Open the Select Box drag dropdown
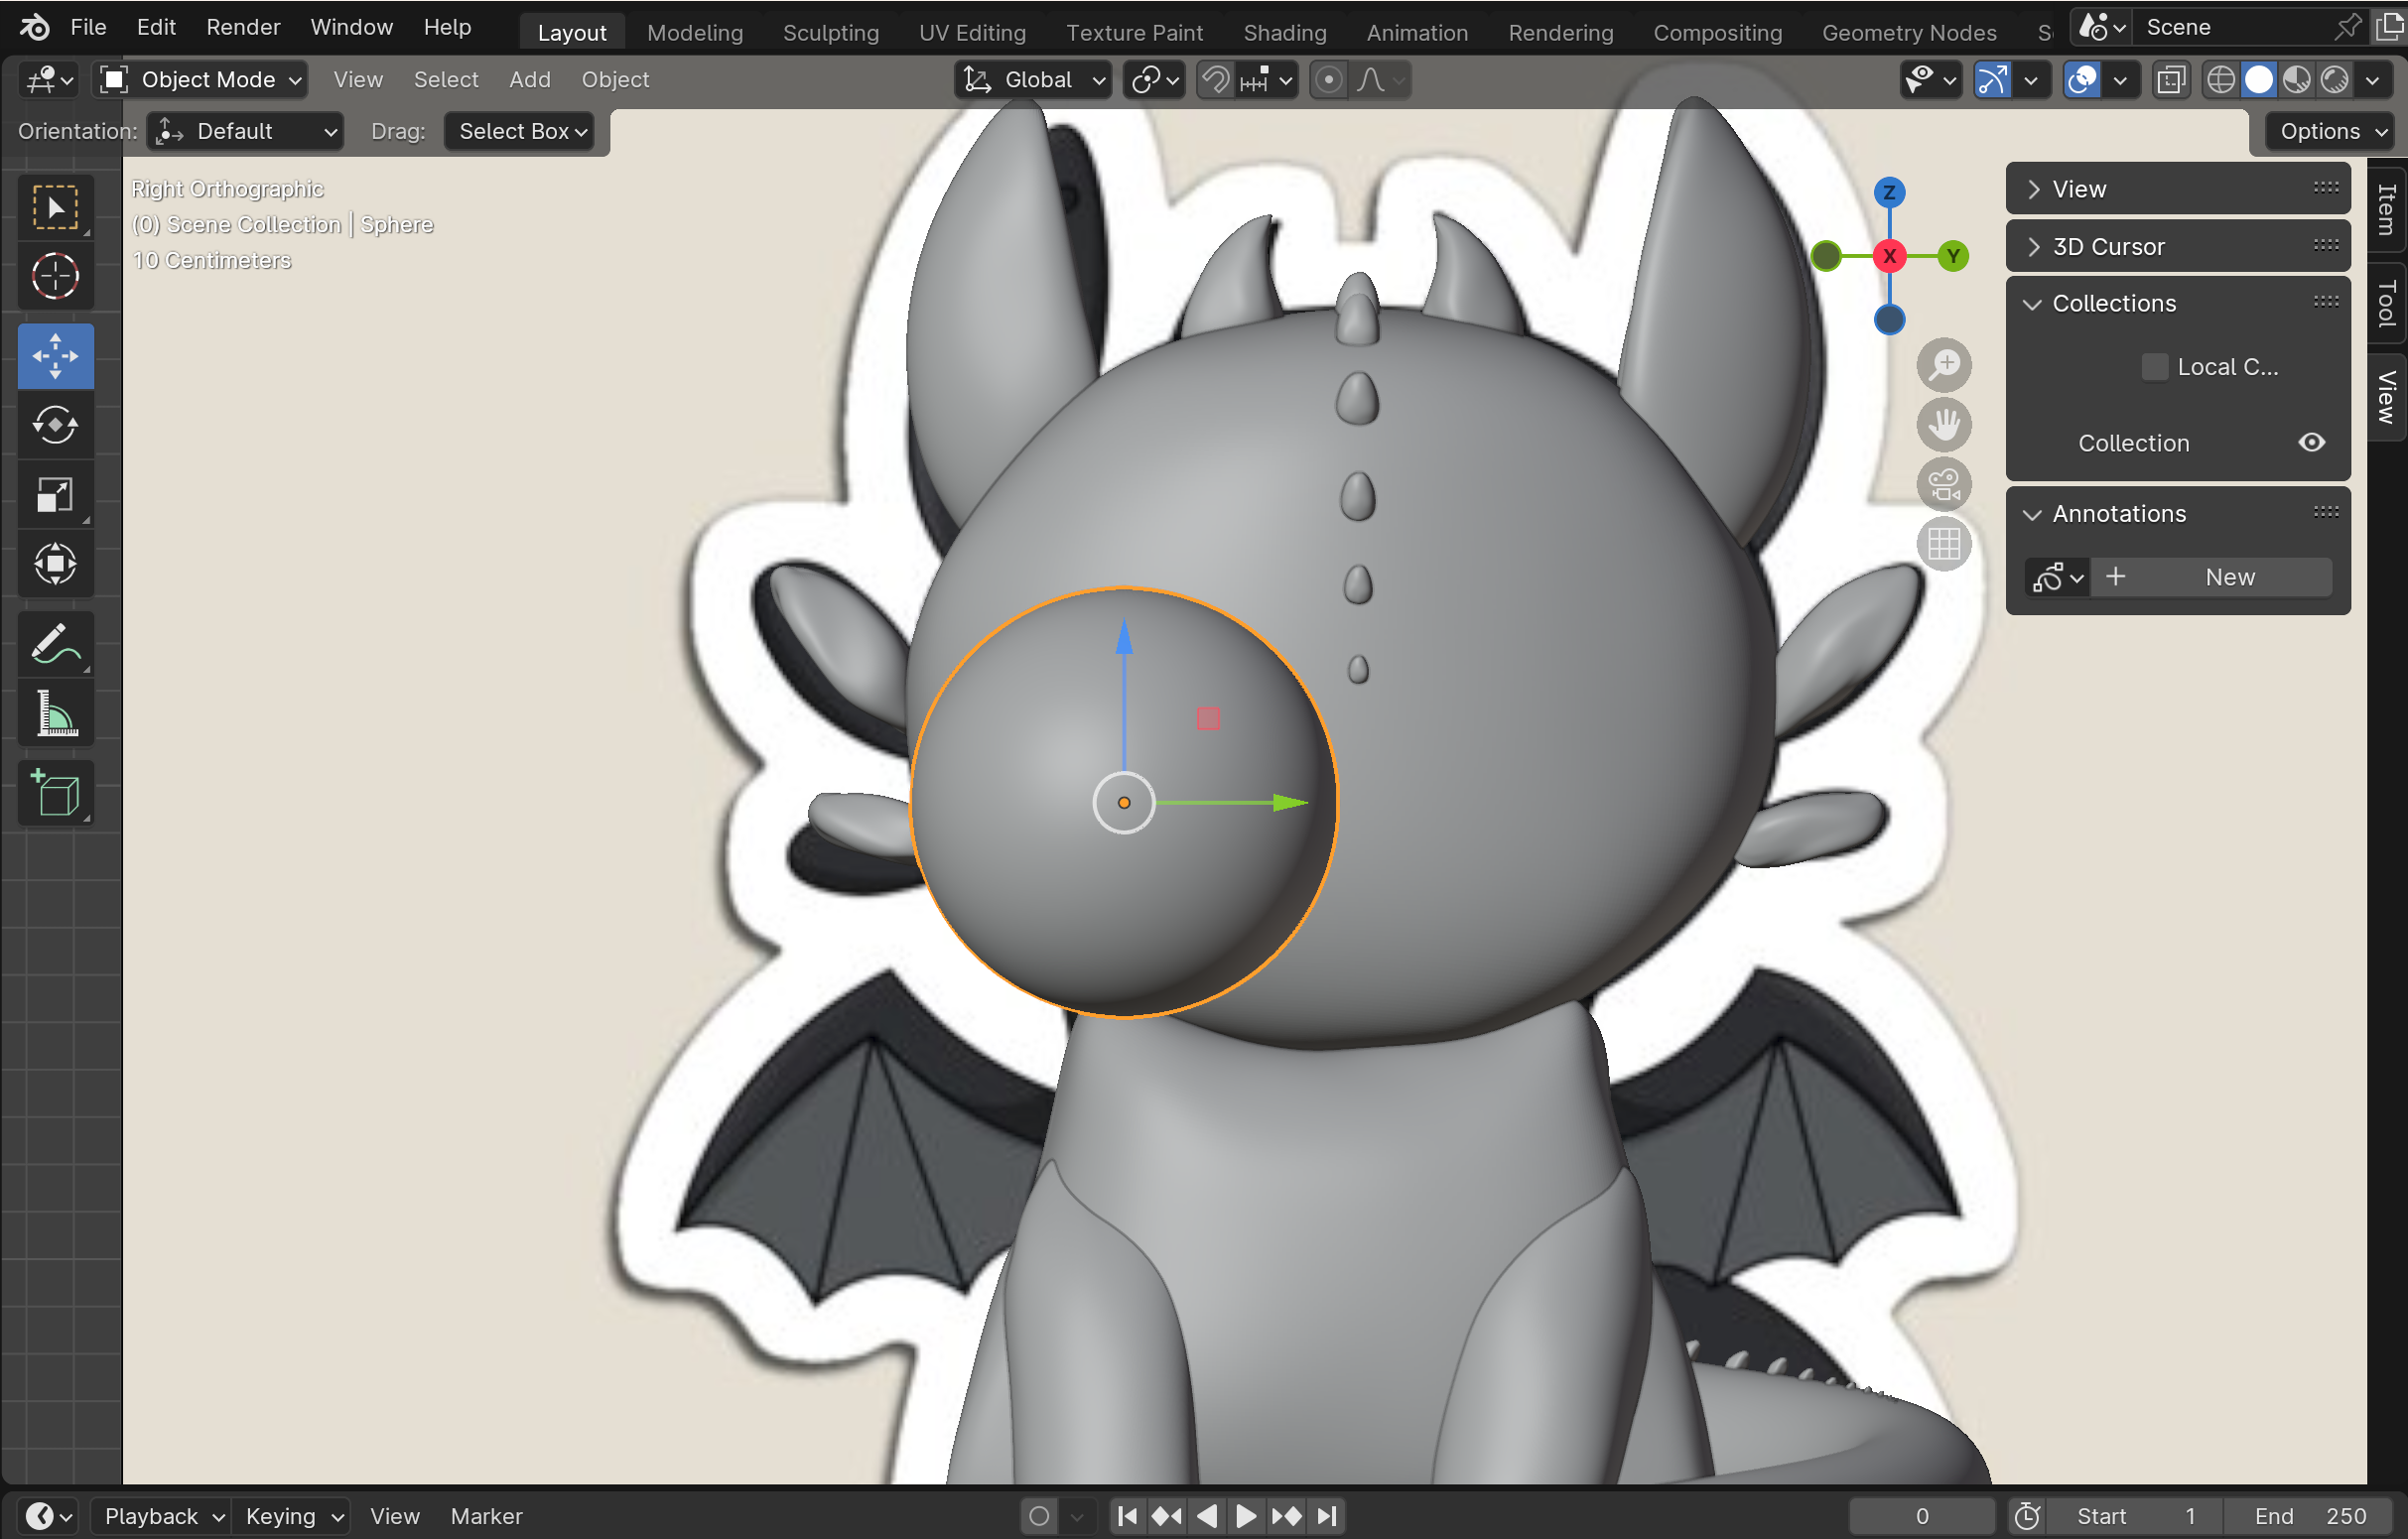Image resolution: width=2408 pixels, height=1539 pixels. [x=519, y=131]
